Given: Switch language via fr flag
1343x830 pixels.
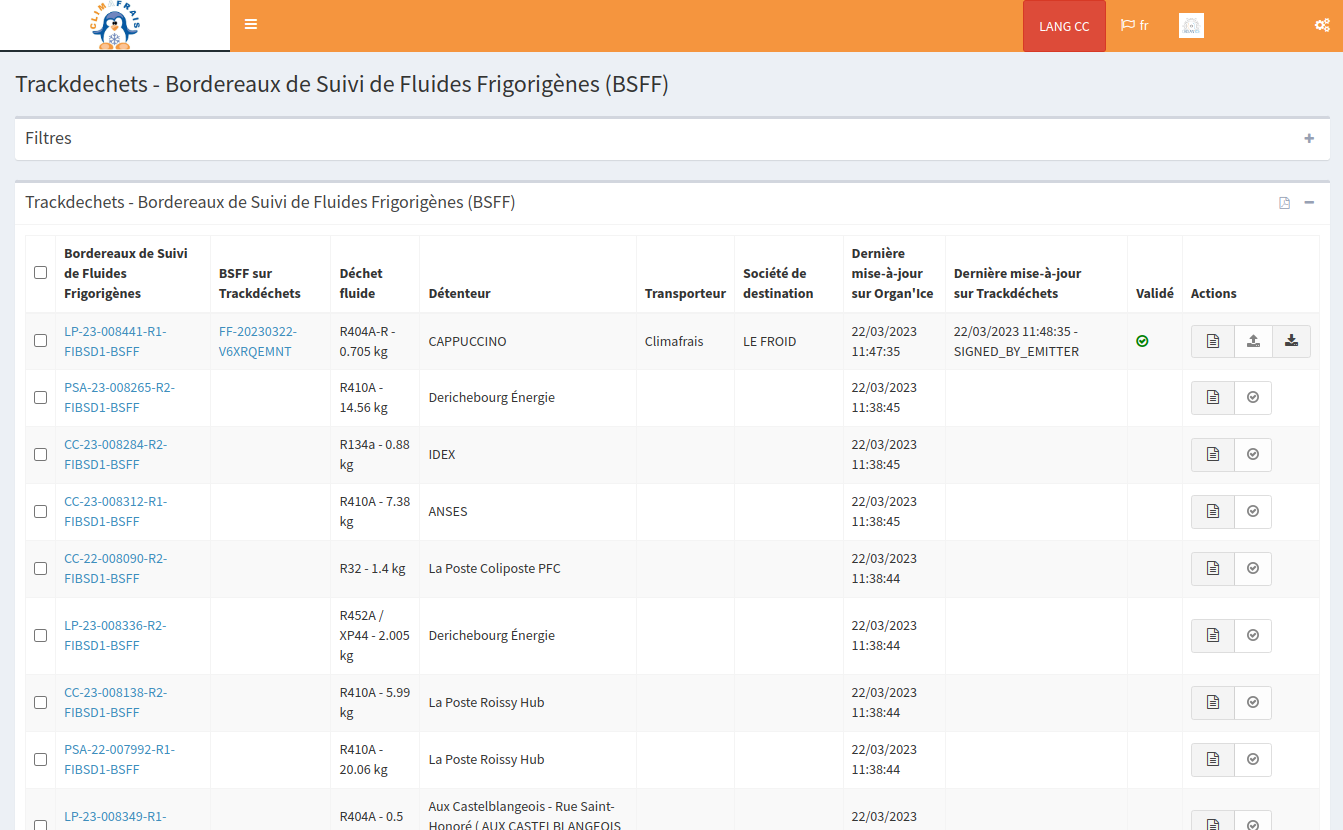Looking at the screenshot, I should click(x=1135, y=26).
